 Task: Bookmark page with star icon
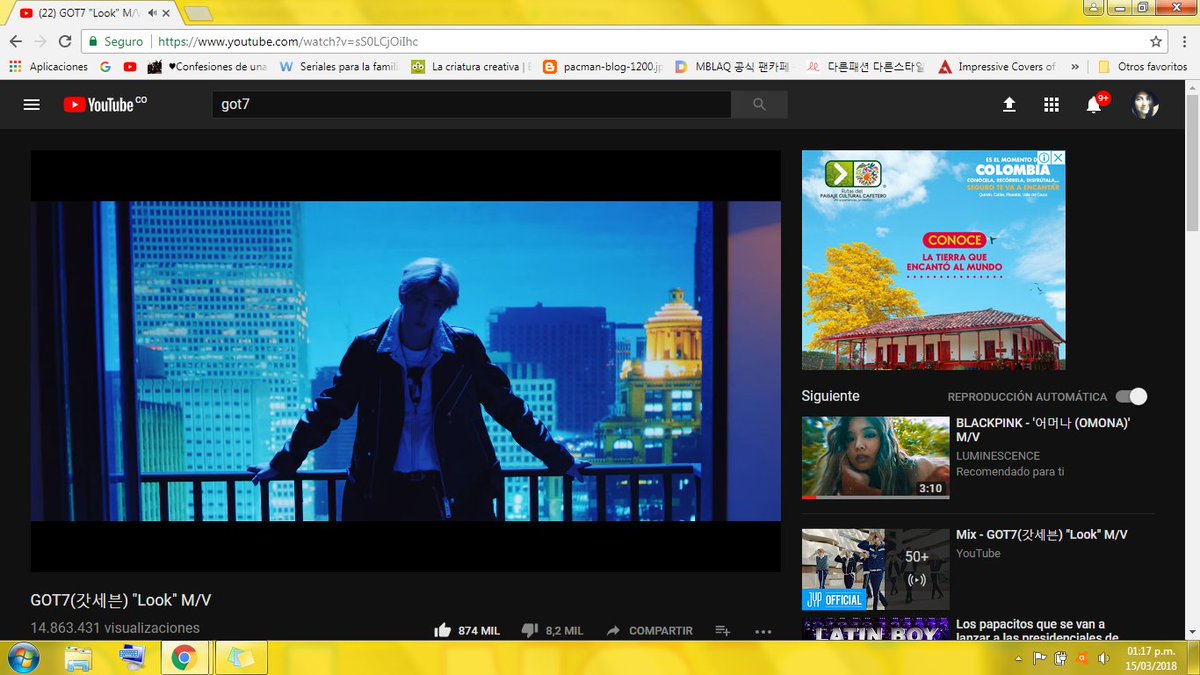point(1156,42)
